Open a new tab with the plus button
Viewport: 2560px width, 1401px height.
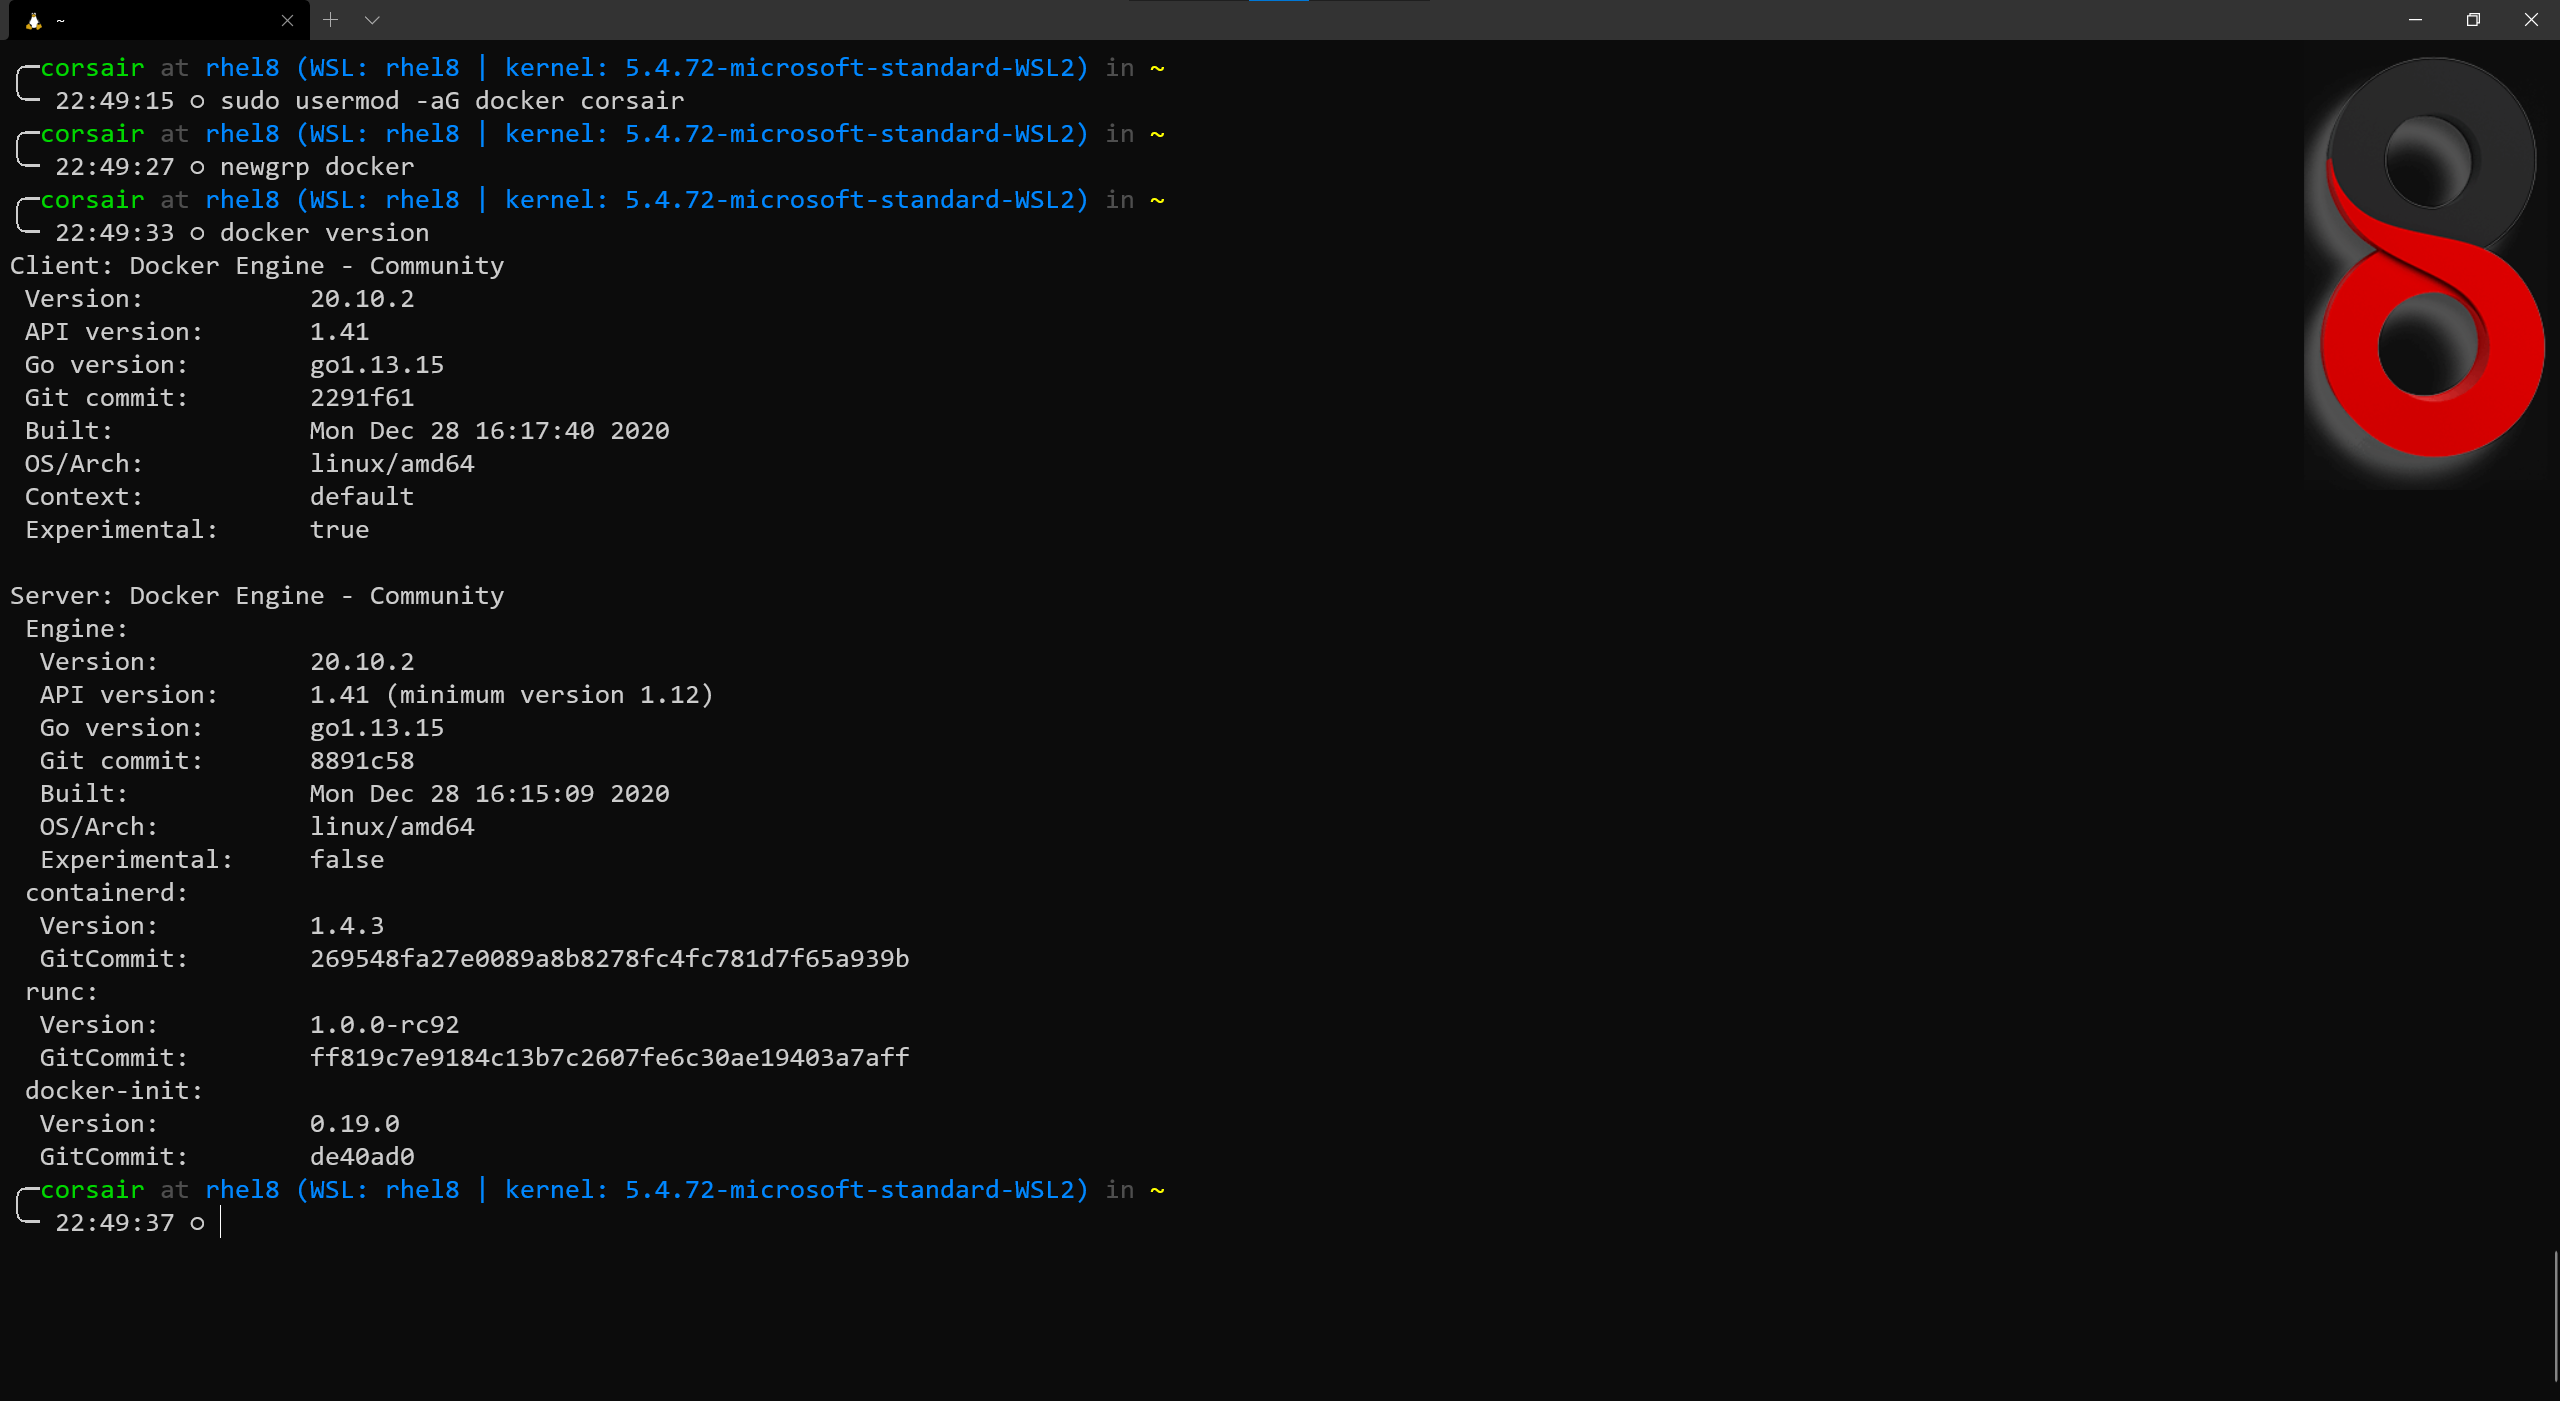[x=330, y=19]
